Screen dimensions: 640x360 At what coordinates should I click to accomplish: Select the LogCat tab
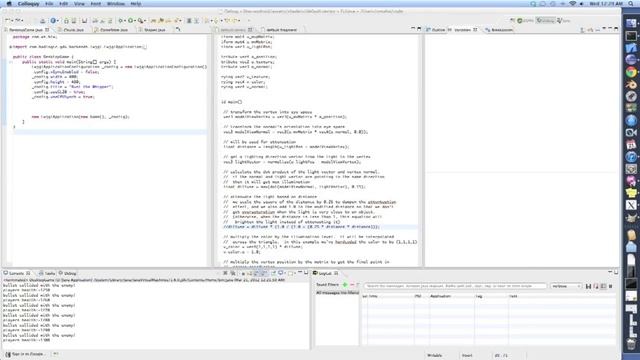[x=325, y=273]
